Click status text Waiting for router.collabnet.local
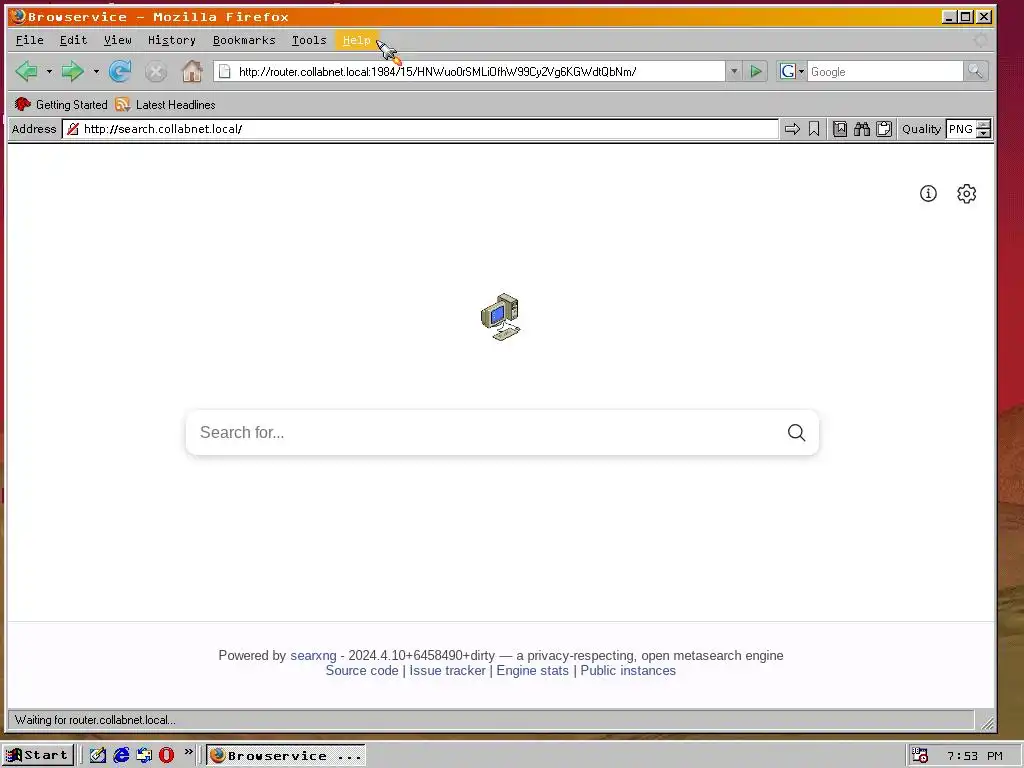Screen dimensions: 1024x768 pos(95,720)
